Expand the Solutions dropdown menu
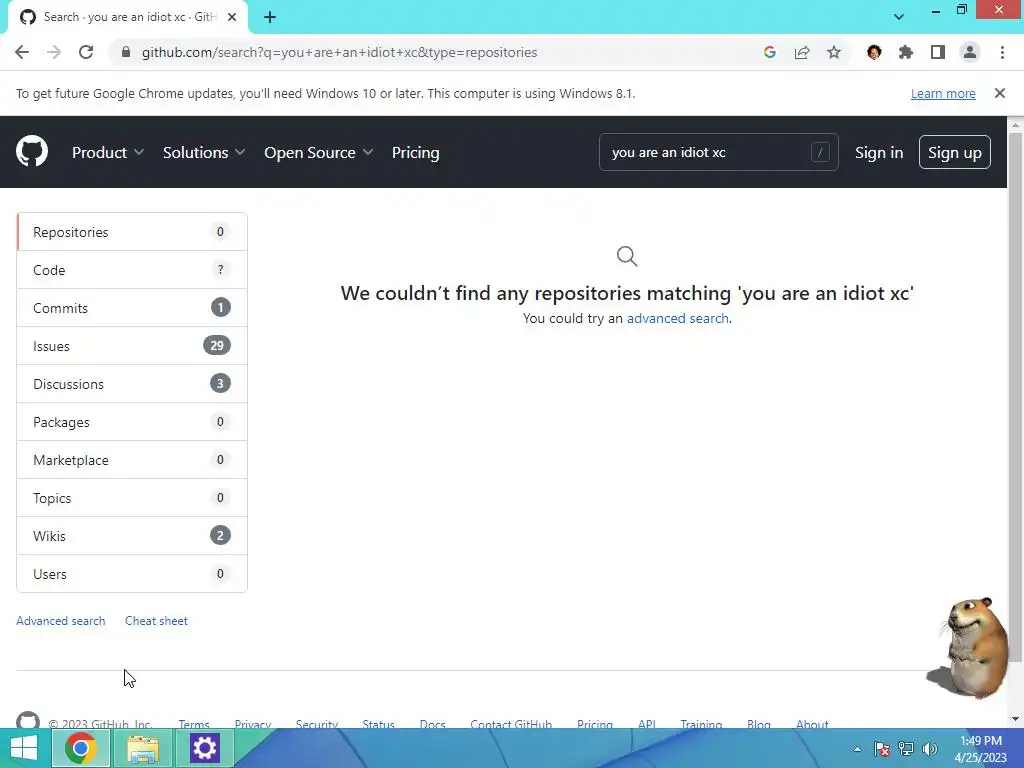1024x768 pixels. pos(204,152)
